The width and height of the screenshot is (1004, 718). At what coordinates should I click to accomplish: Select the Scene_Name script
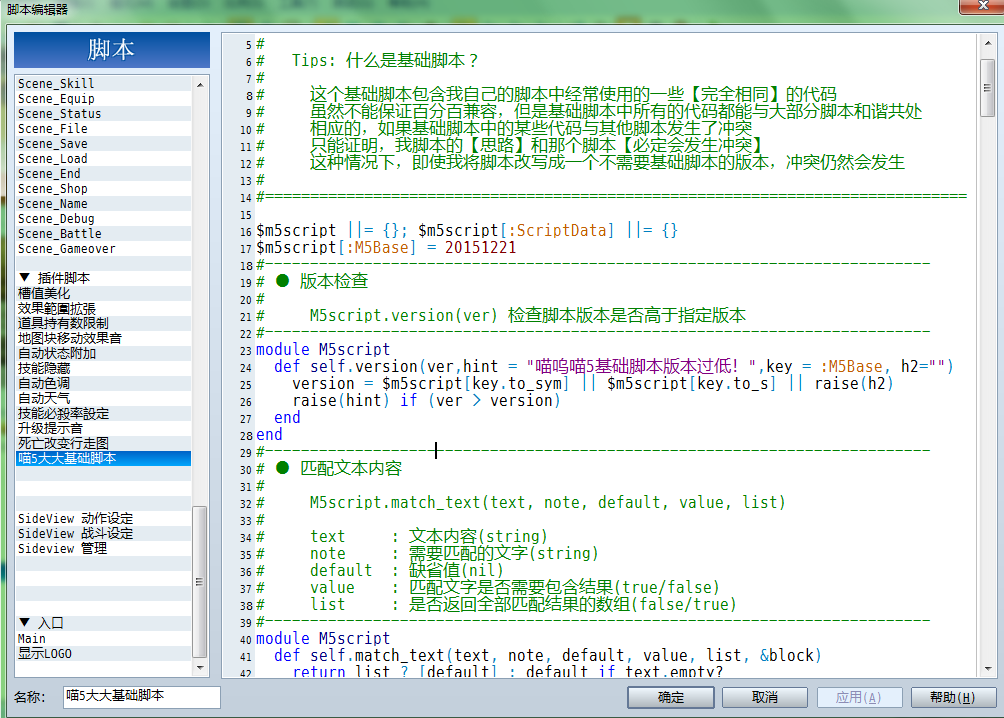tap(103, 204)
